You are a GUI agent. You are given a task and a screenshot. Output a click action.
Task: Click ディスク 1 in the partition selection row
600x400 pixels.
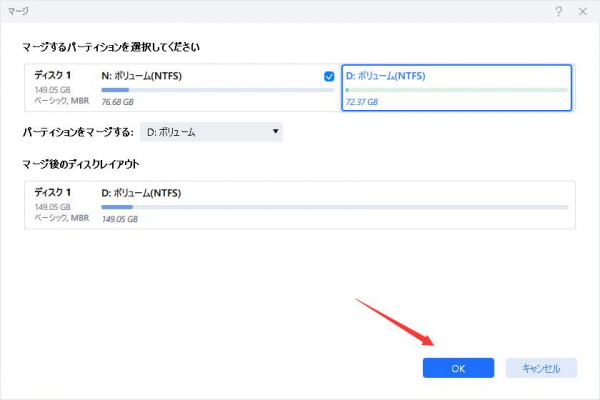point(53,76)
